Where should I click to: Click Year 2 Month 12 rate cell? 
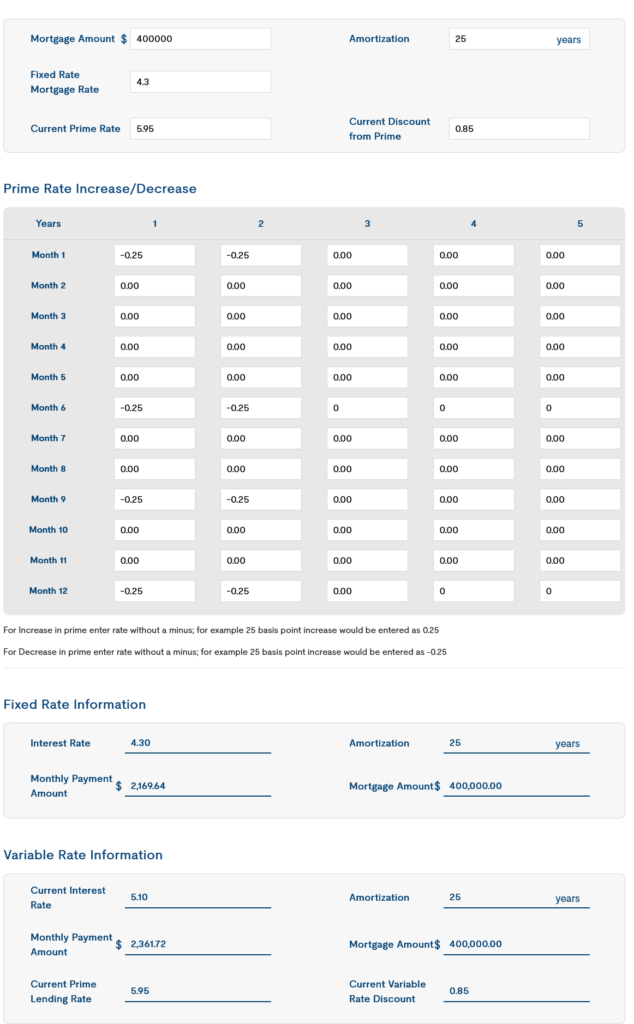point(261,591)
